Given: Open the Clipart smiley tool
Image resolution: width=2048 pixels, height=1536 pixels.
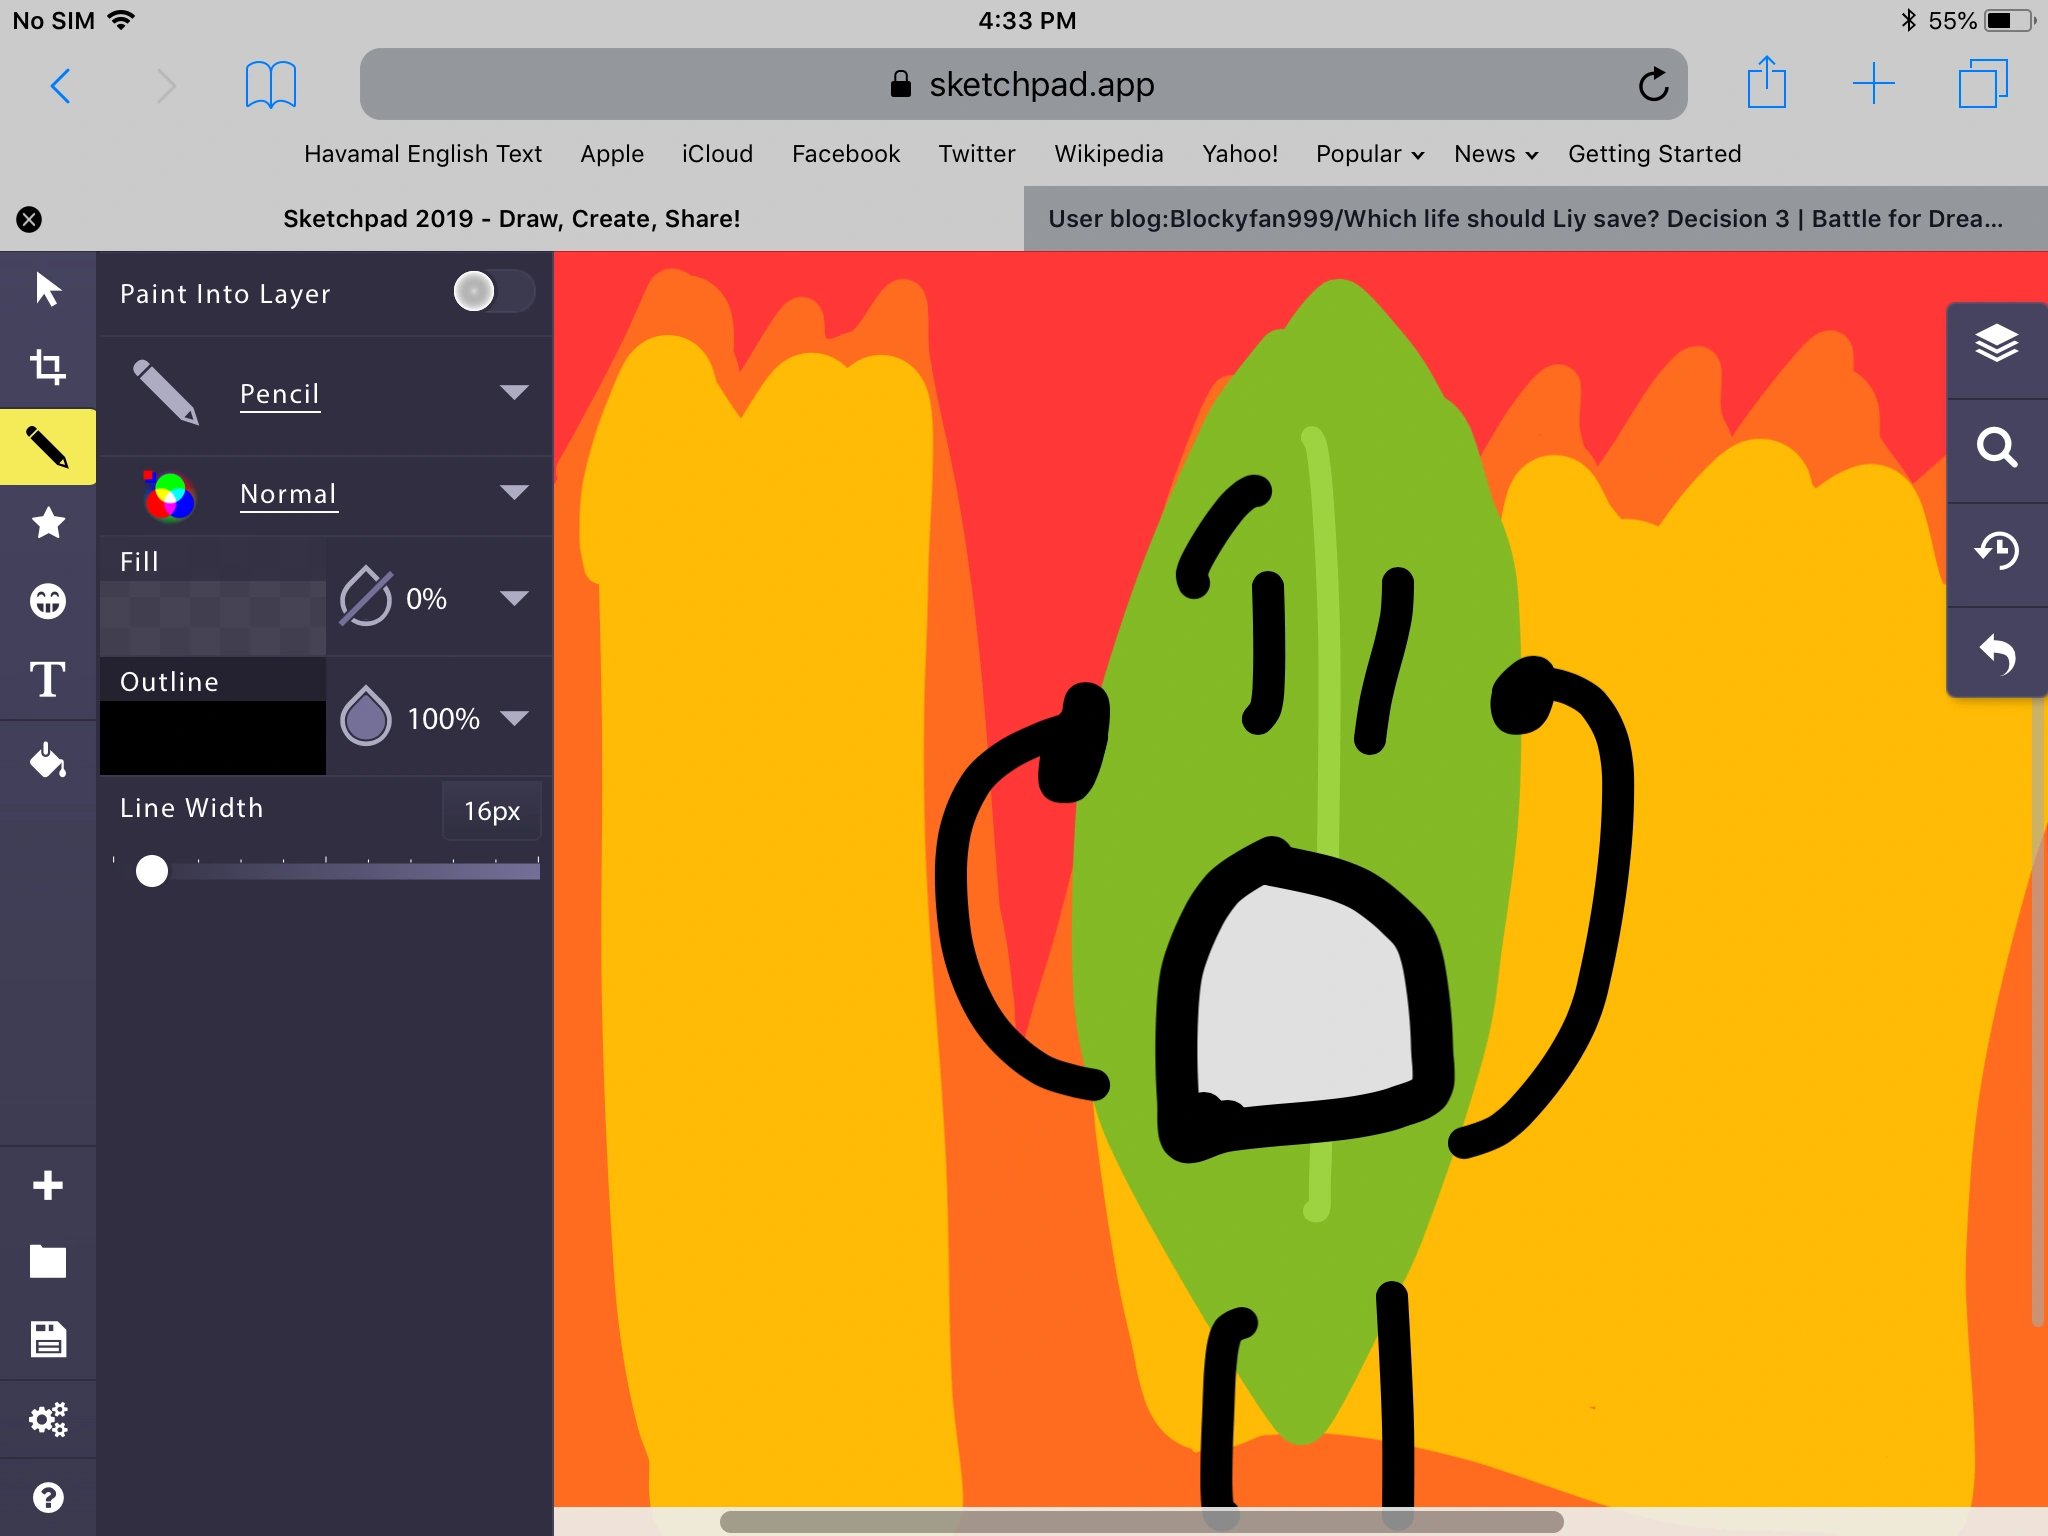Looking at the screenshot, I should [47, 601].
